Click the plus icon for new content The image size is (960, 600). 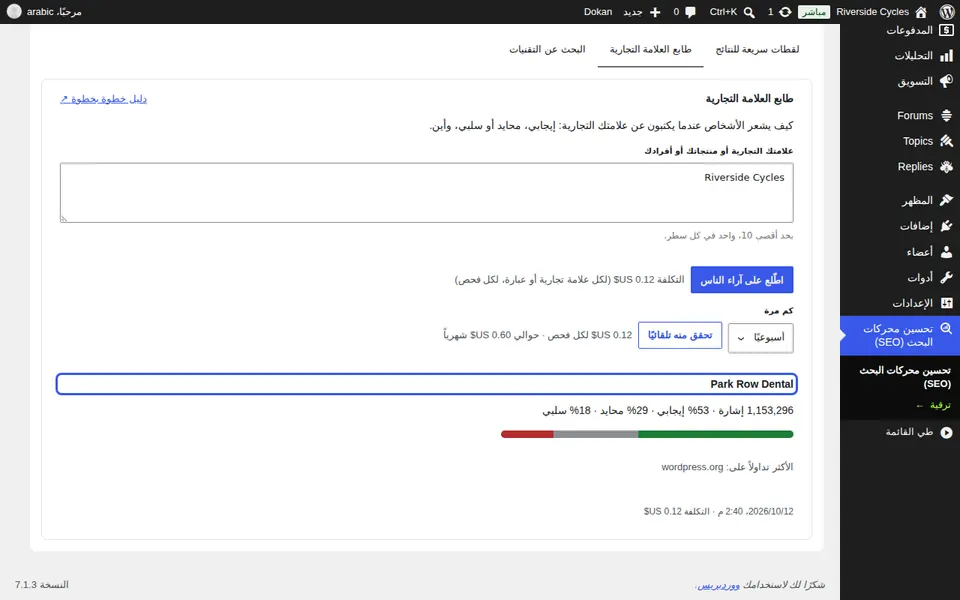tap(655, 12)
